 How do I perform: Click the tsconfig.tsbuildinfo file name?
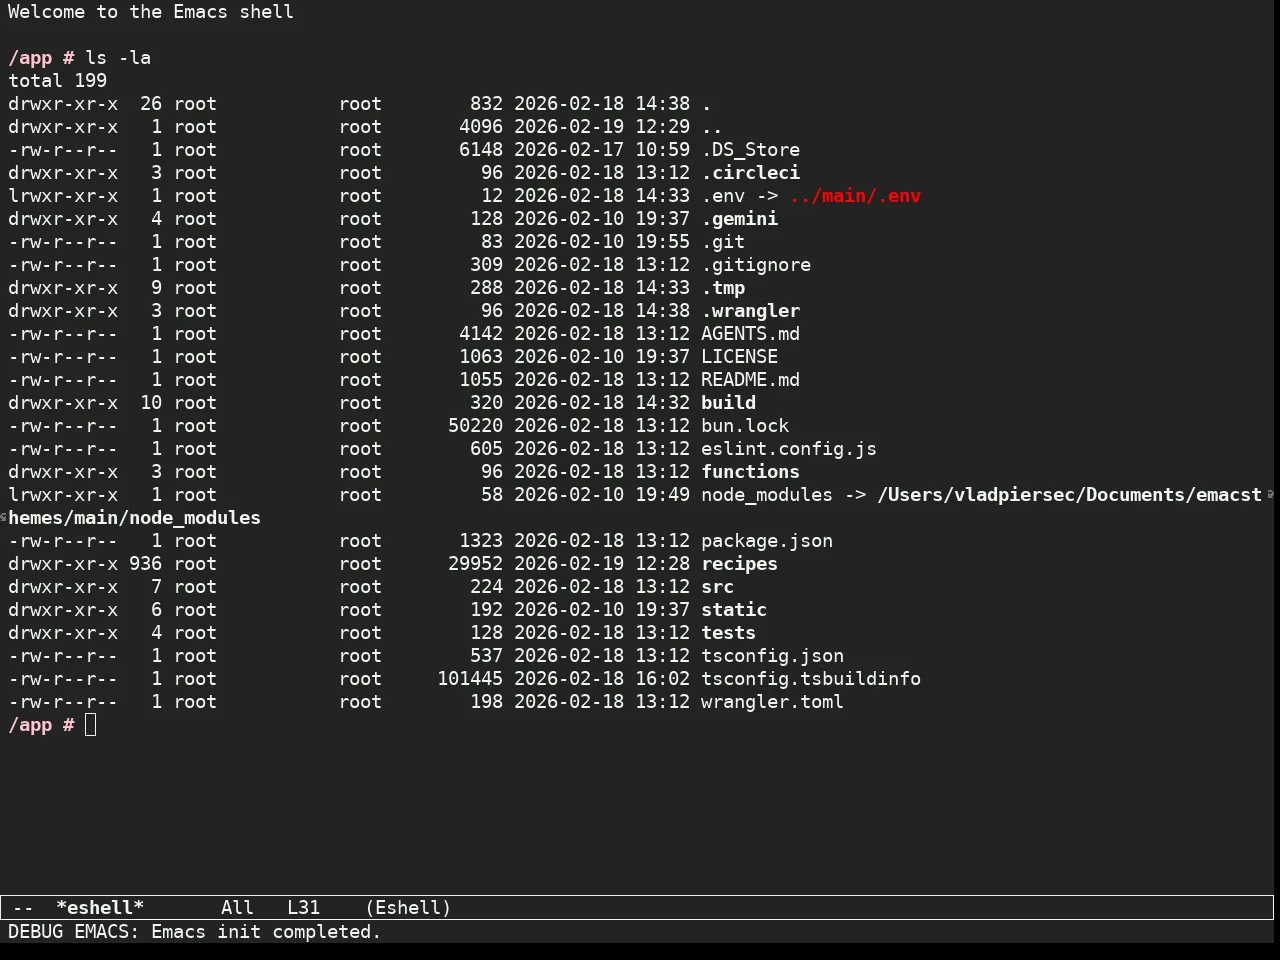(x=811, y=679)
